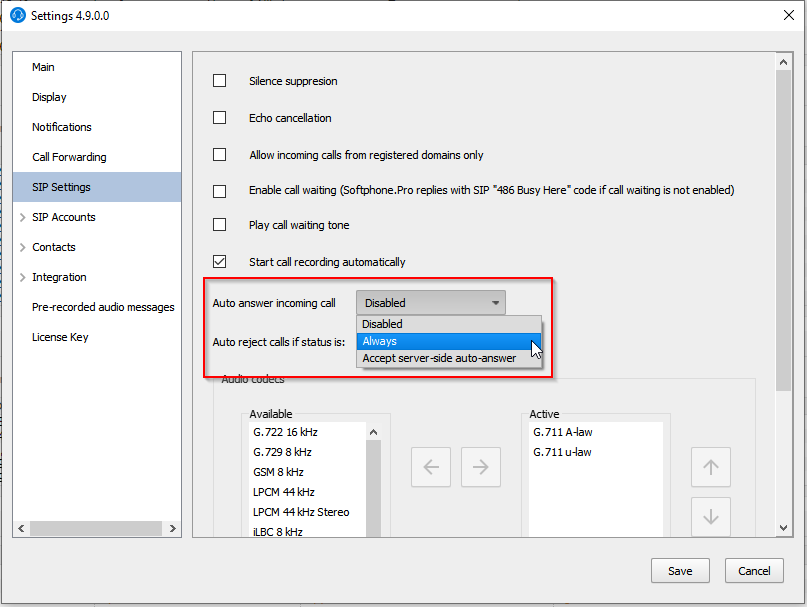807x607 pixels.
Task: Click the sidebar horizontal scrollbar right arrow
Action: pos(172,529)
